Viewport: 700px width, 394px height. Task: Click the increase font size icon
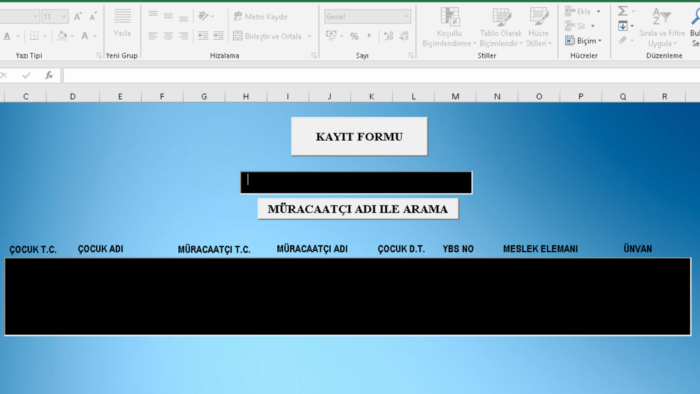tap(78, 17)
